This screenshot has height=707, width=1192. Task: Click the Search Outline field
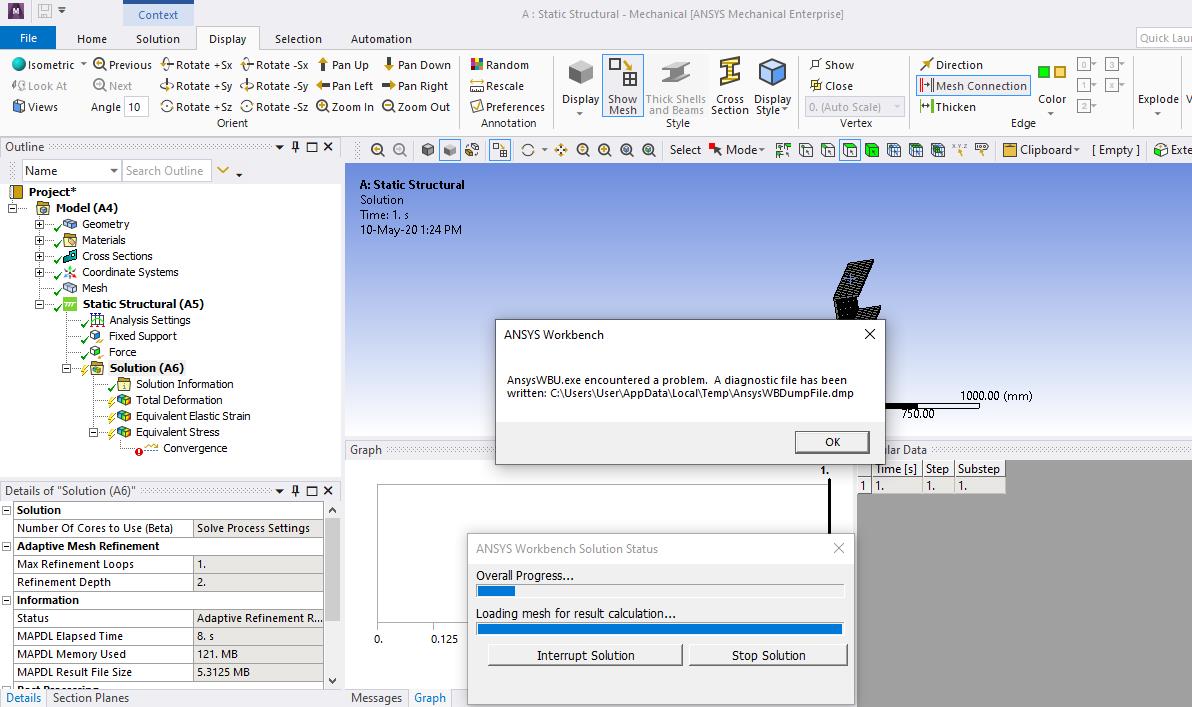click(166, 170)
